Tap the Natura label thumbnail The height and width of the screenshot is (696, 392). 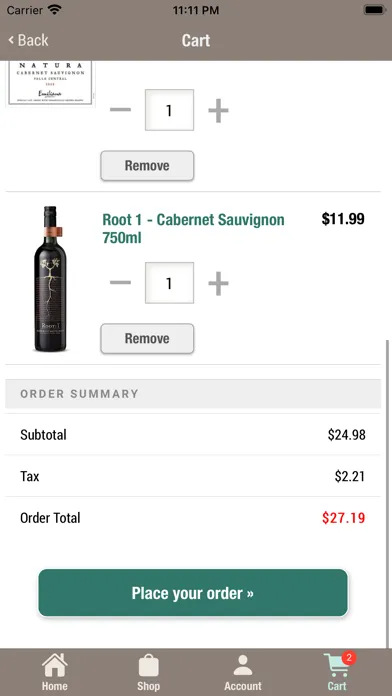coord(50,83)
